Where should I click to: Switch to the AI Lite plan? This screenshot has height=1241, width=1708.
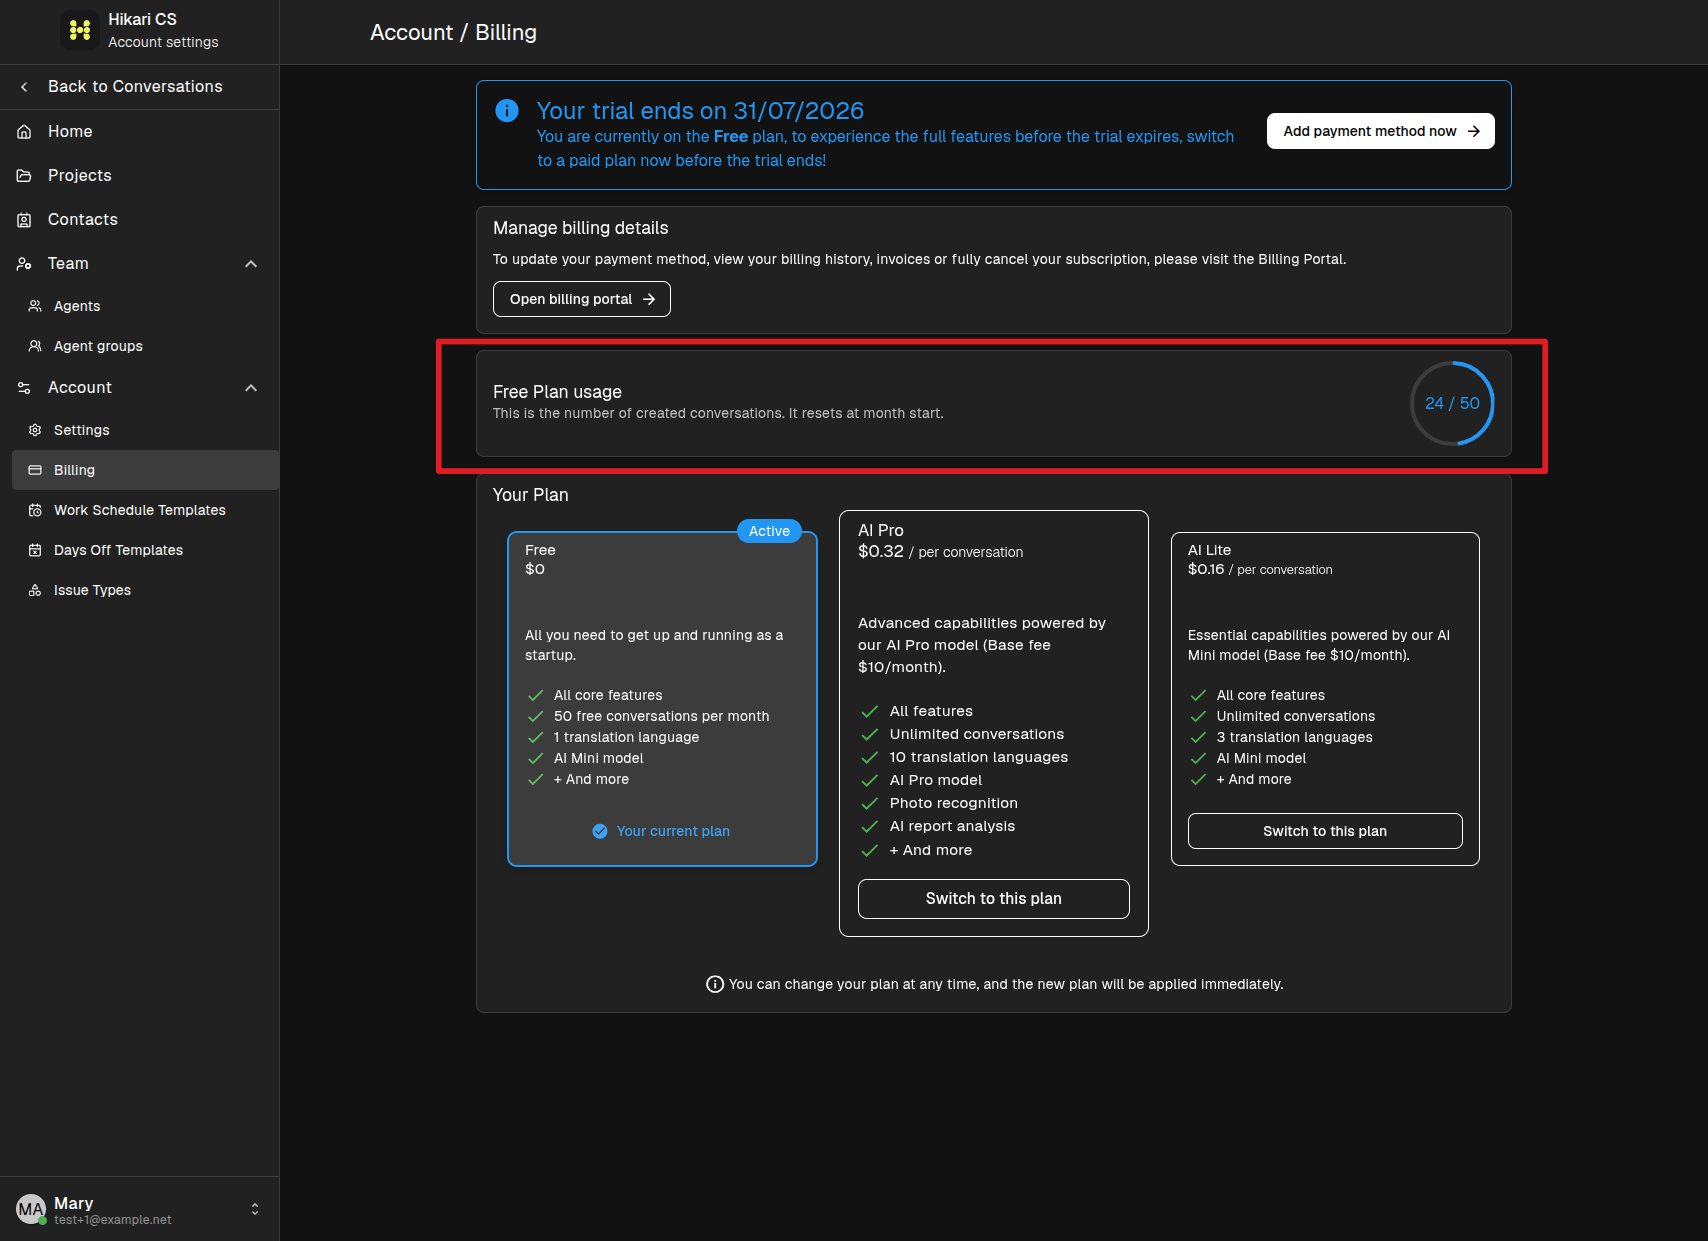[1325, 831]
